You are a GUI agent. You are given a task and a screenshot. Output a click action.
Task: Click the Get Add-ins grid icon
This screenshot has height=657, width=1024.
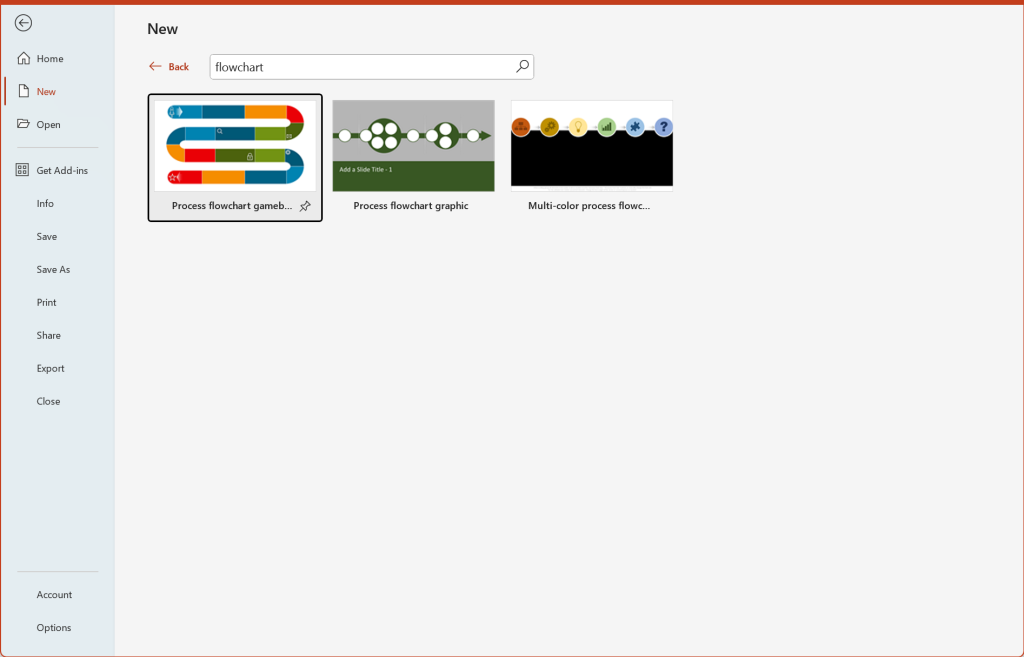[22, 170]
